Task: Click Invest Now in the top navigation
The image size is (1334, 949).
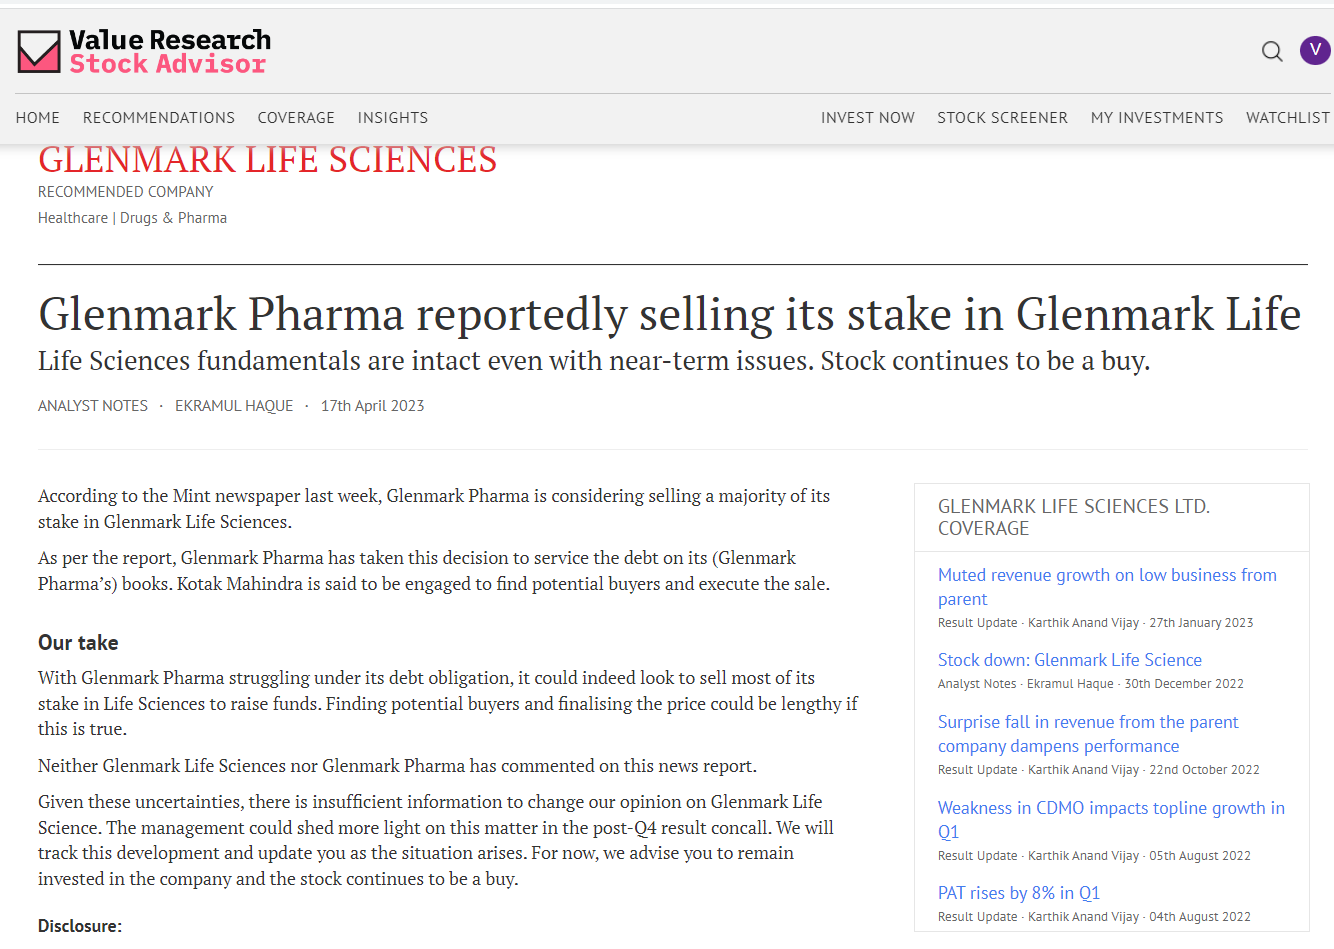Action: (x=868, y=118)
